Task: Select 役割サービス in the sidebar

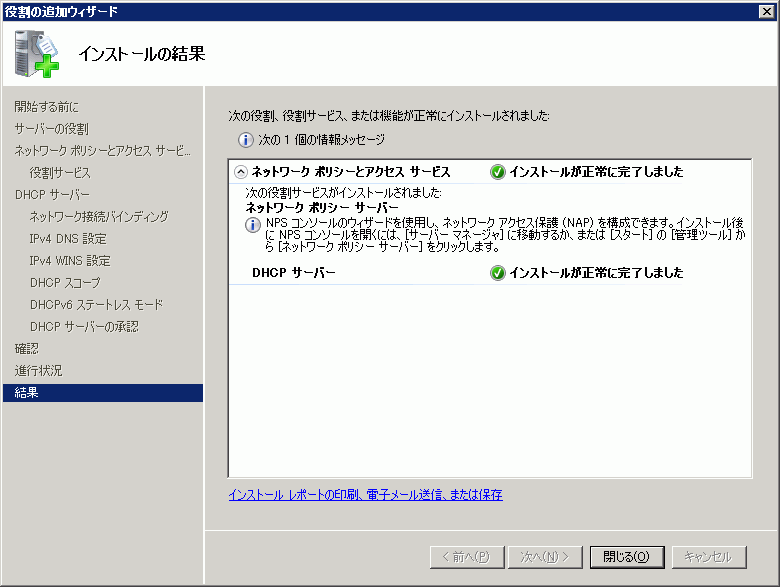Action: [60, 173]
